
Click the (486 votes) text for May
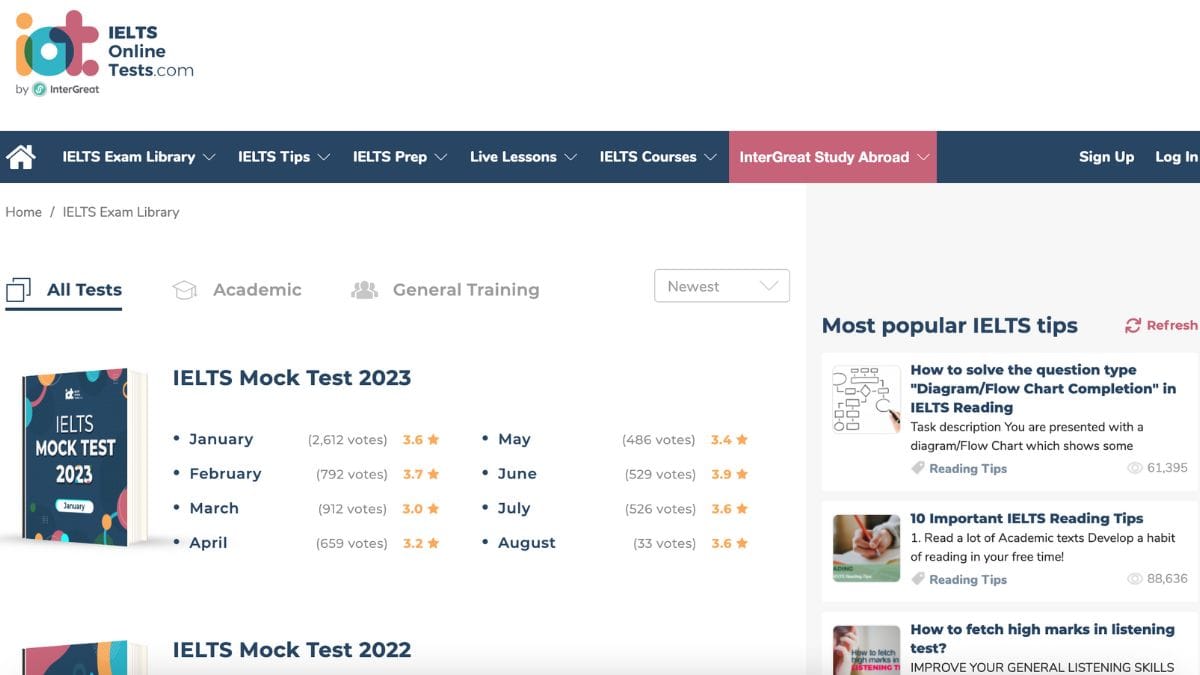[658, 440]
